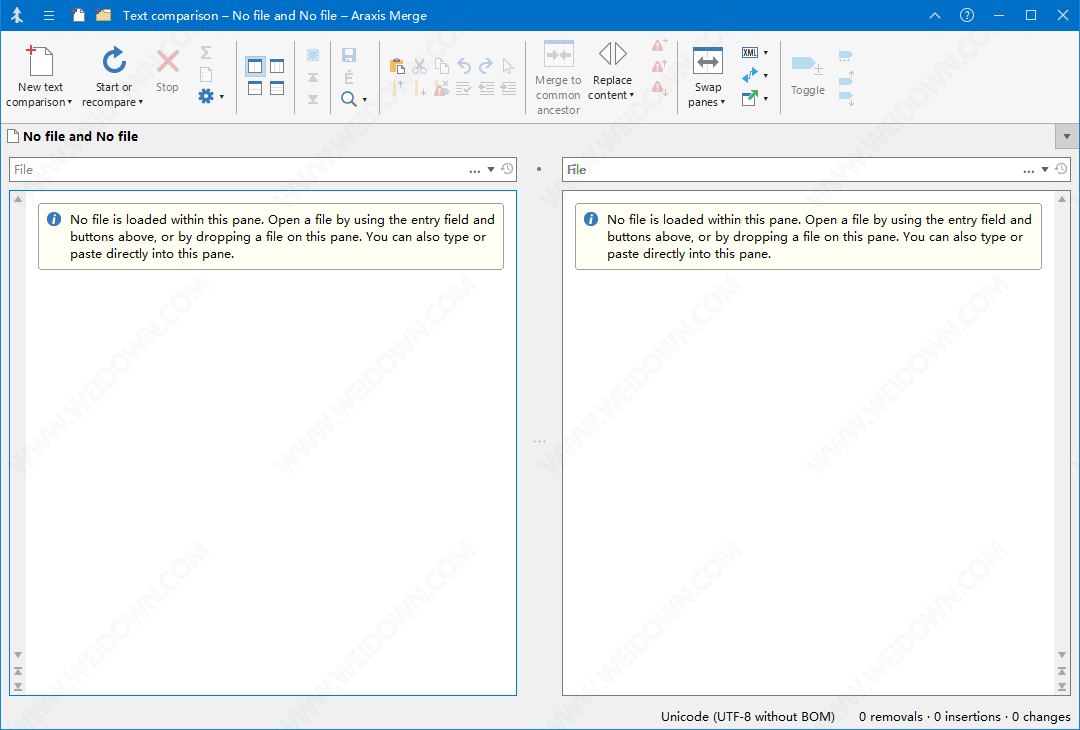Screen dimensions: 1080x730
Task: Click the mouse pointer selection icon
Action: coord(508,66)
